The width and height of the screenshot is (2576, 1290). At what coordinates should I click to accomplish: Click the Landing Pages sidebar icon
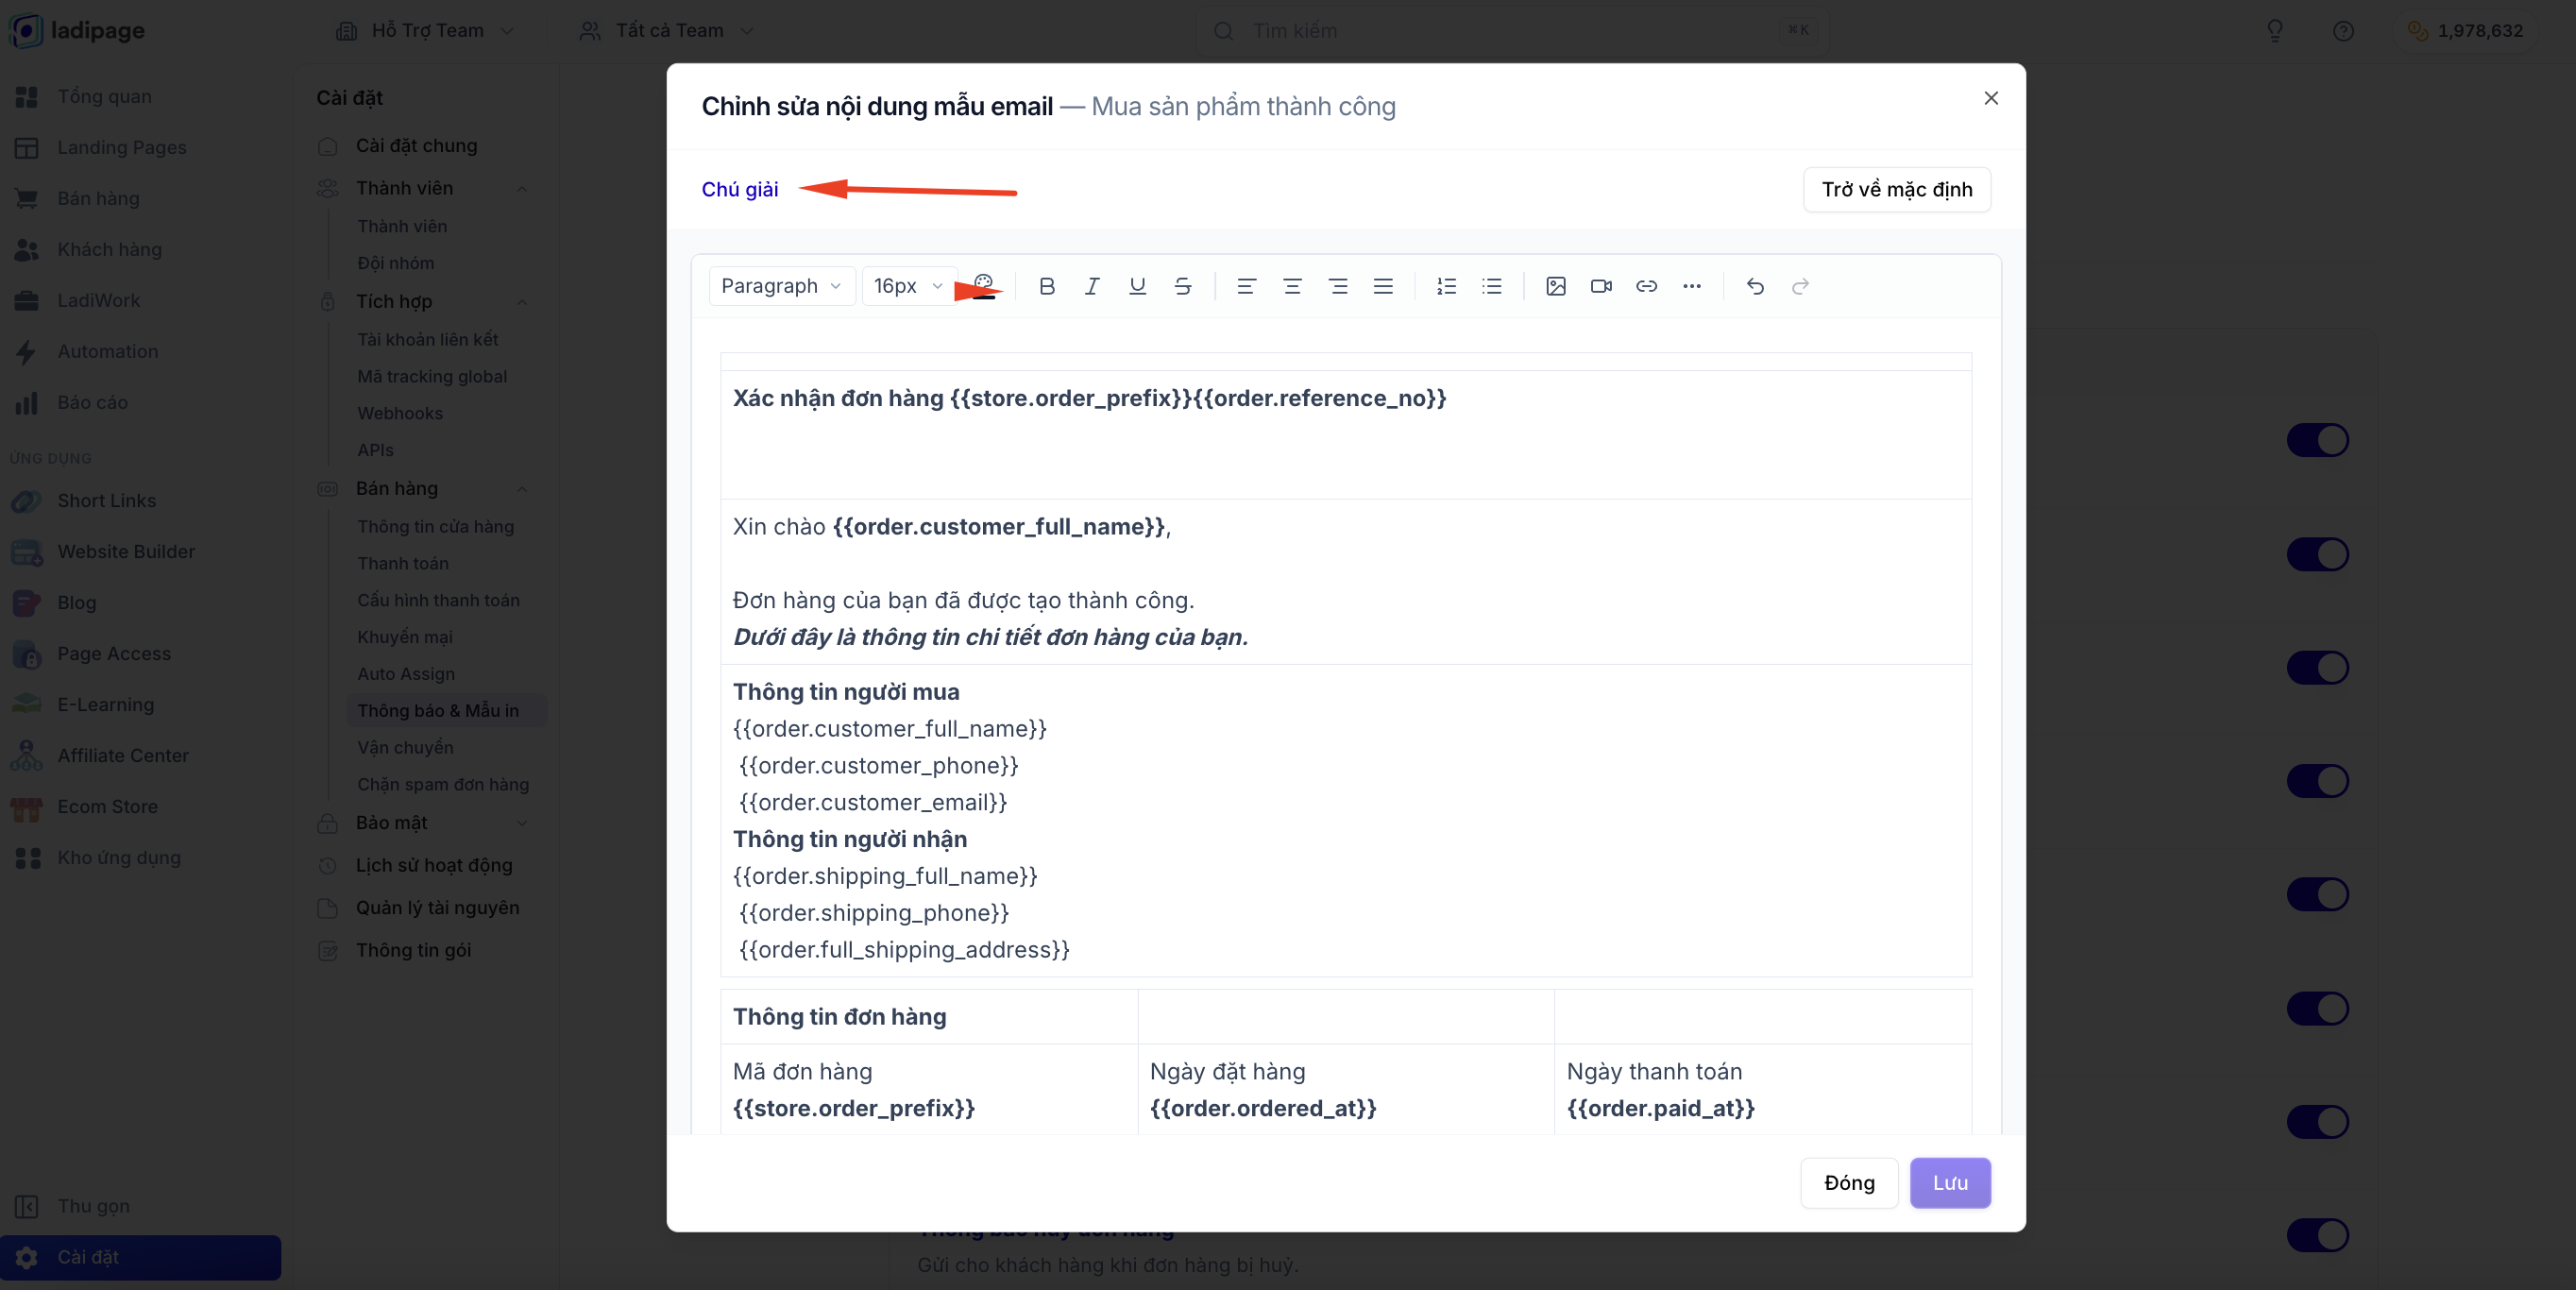[x=27, y=148]
